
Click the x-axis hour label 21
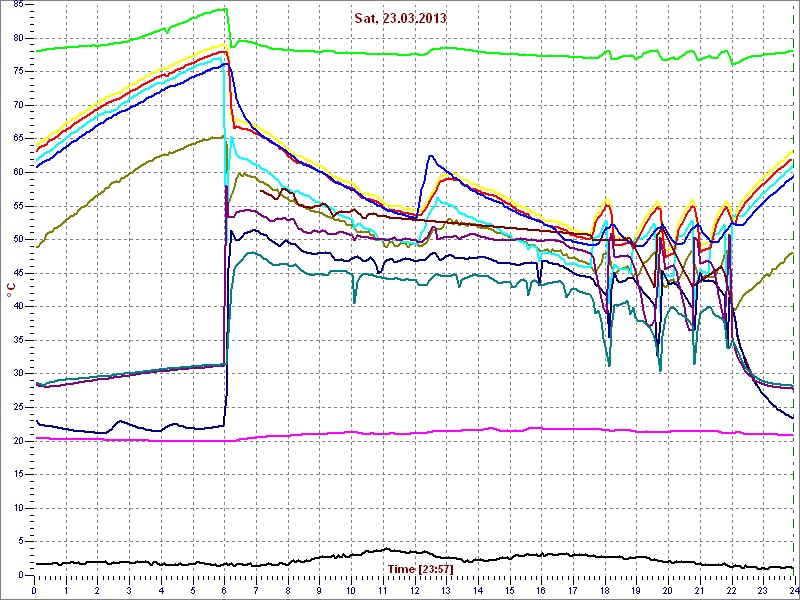[701, 590]
